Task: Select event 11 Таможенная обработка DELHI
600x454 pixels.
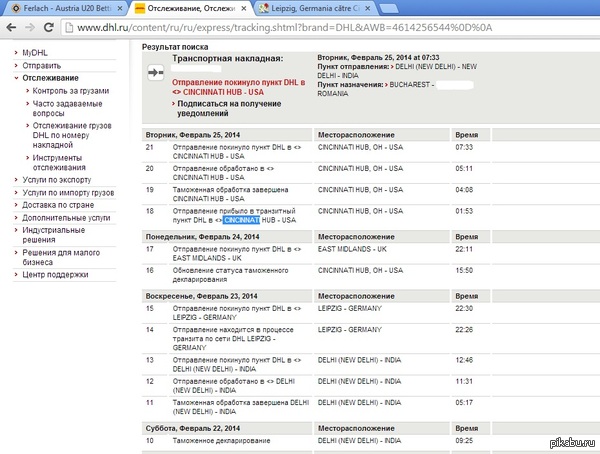Action: tap(241, 407)
